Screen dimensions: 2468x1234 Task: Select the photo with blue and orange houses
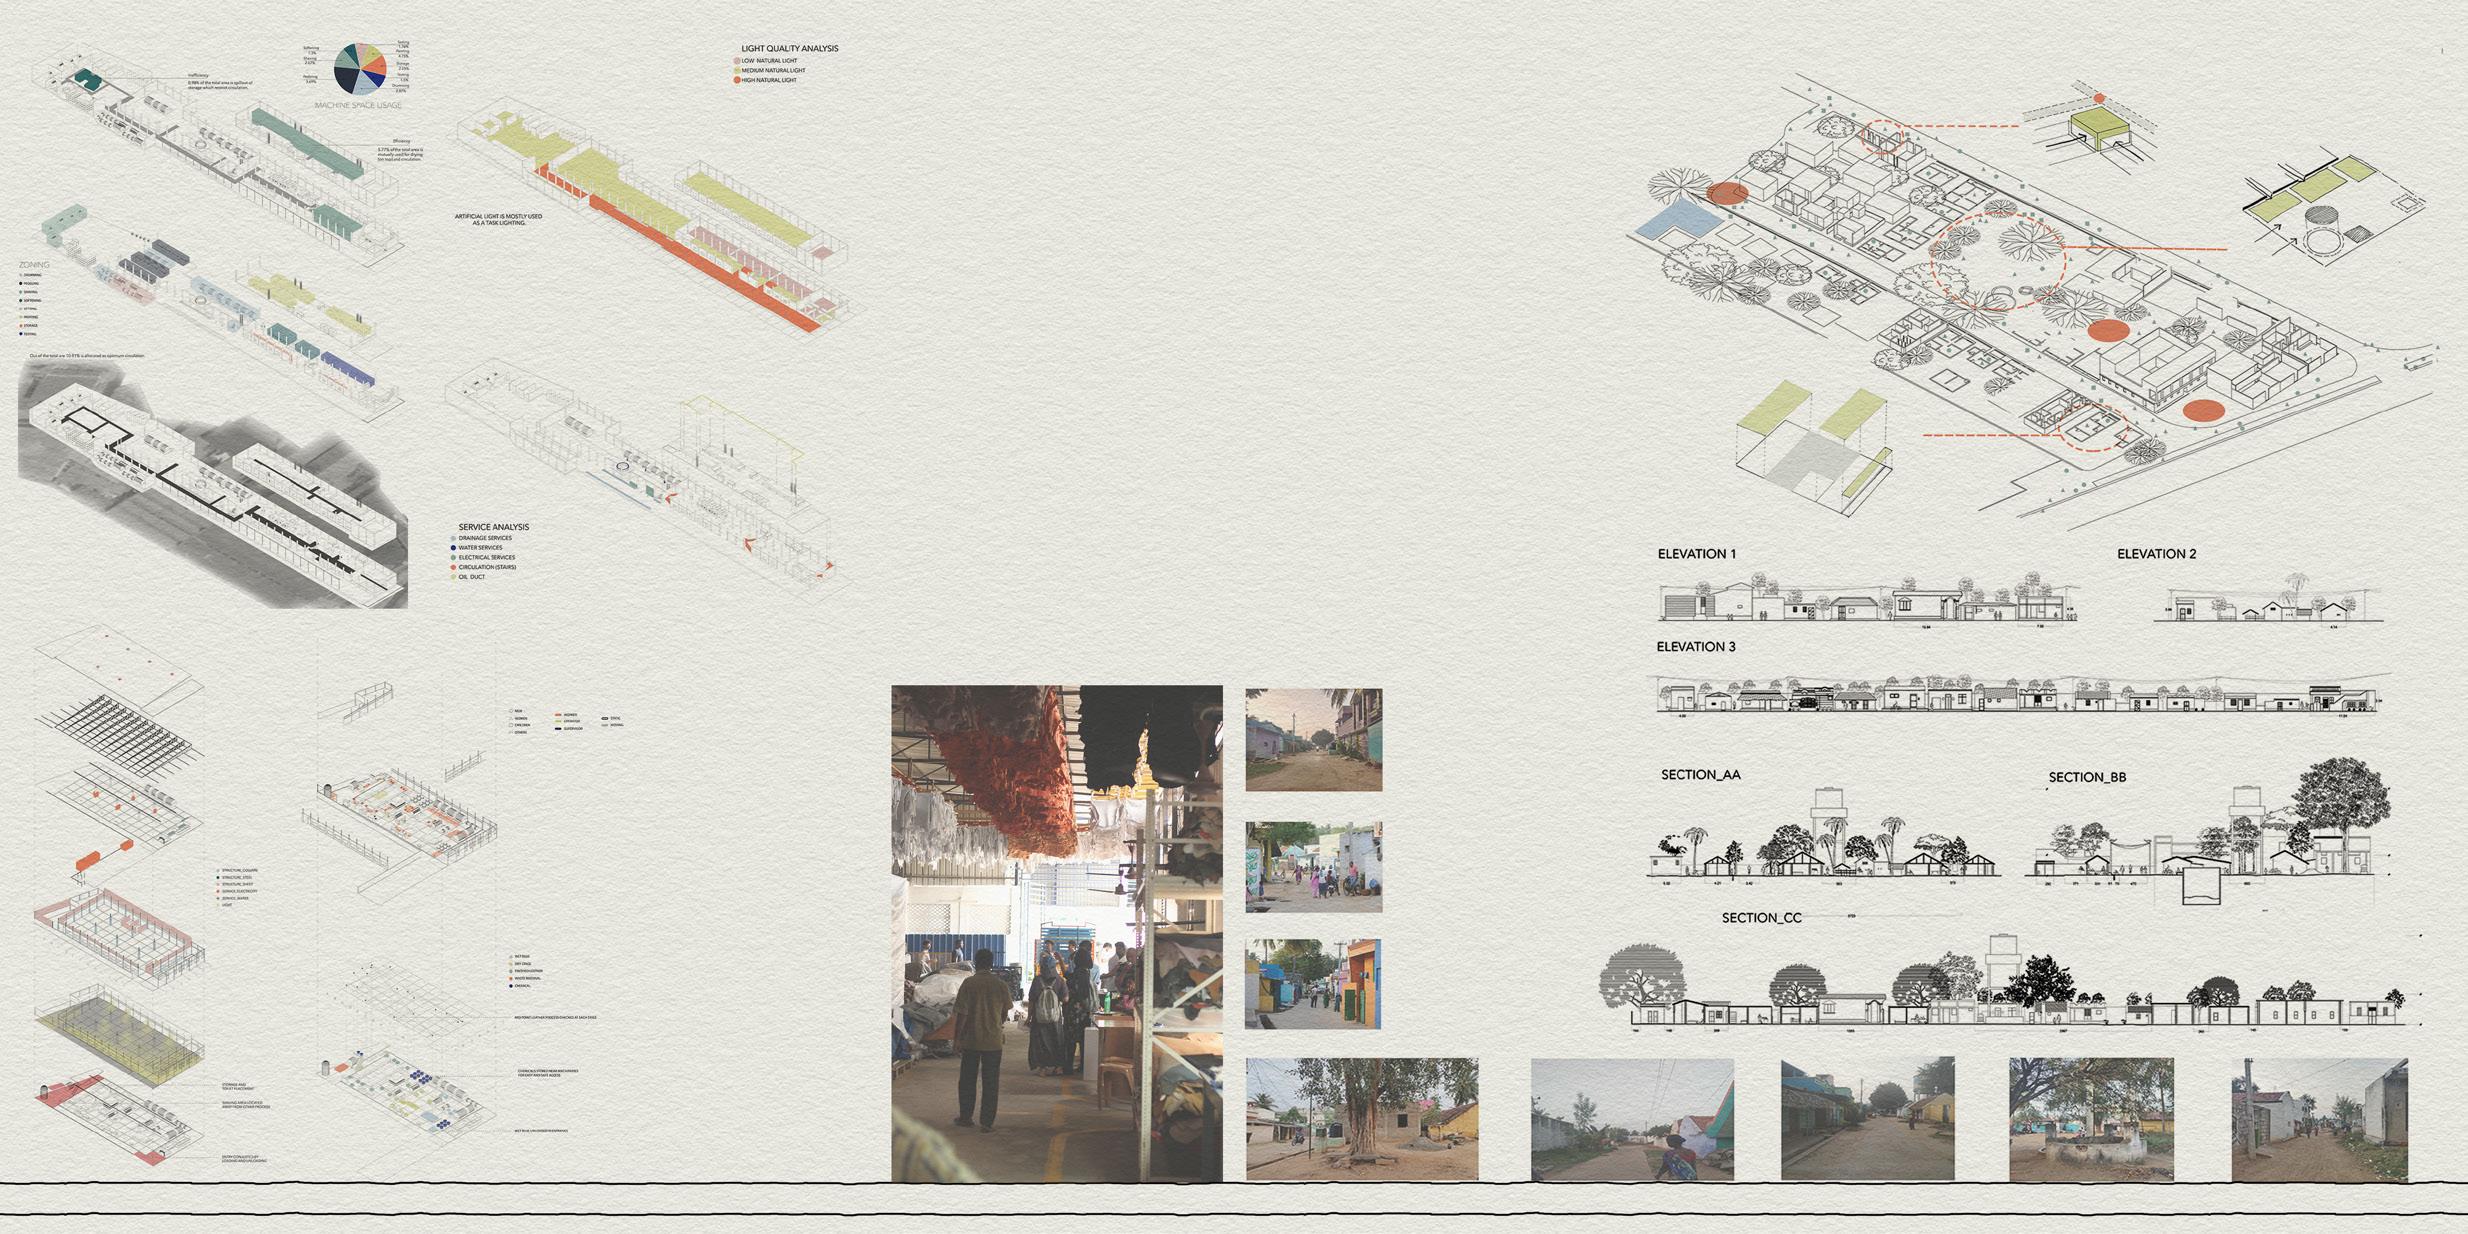(1312, 984)
